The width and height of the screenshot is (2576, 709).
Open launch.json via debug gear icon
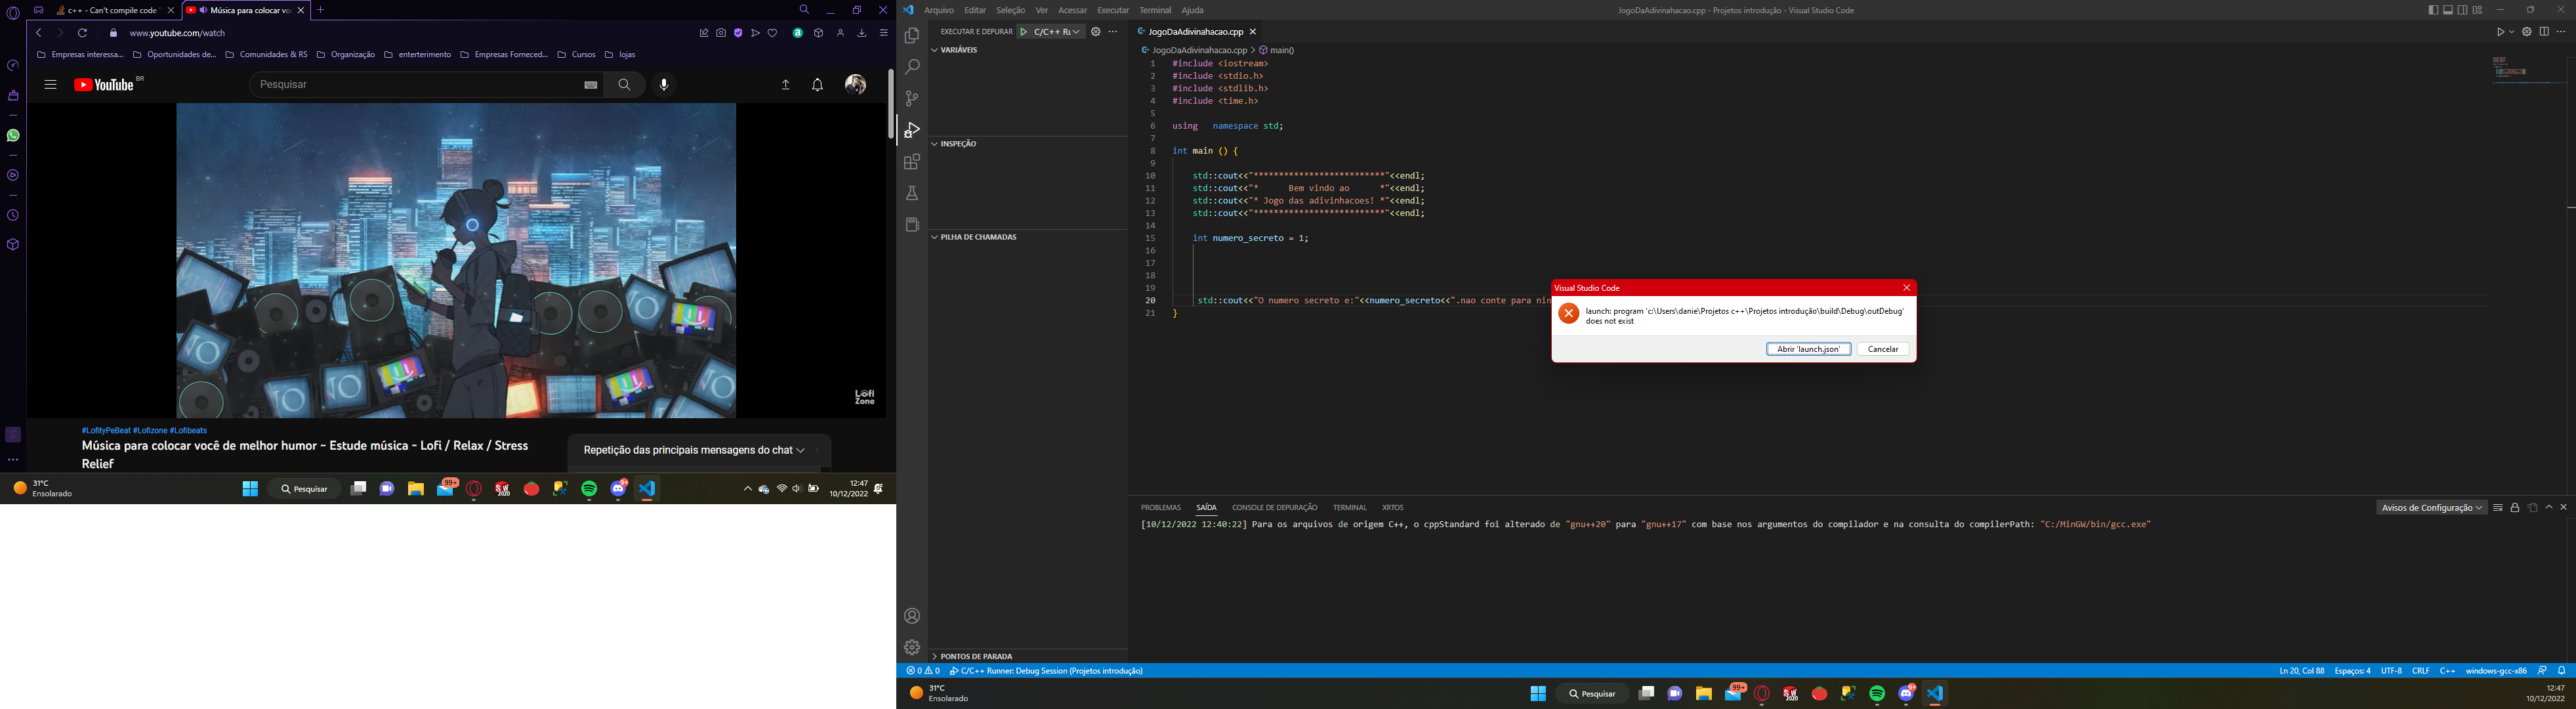[1096, 32]
